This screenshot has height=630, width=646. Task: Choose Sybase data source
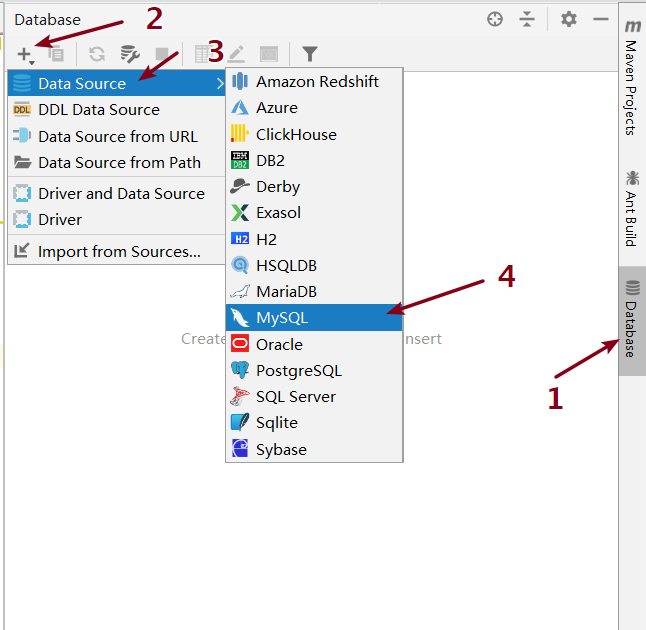click(x=314, y=449)
